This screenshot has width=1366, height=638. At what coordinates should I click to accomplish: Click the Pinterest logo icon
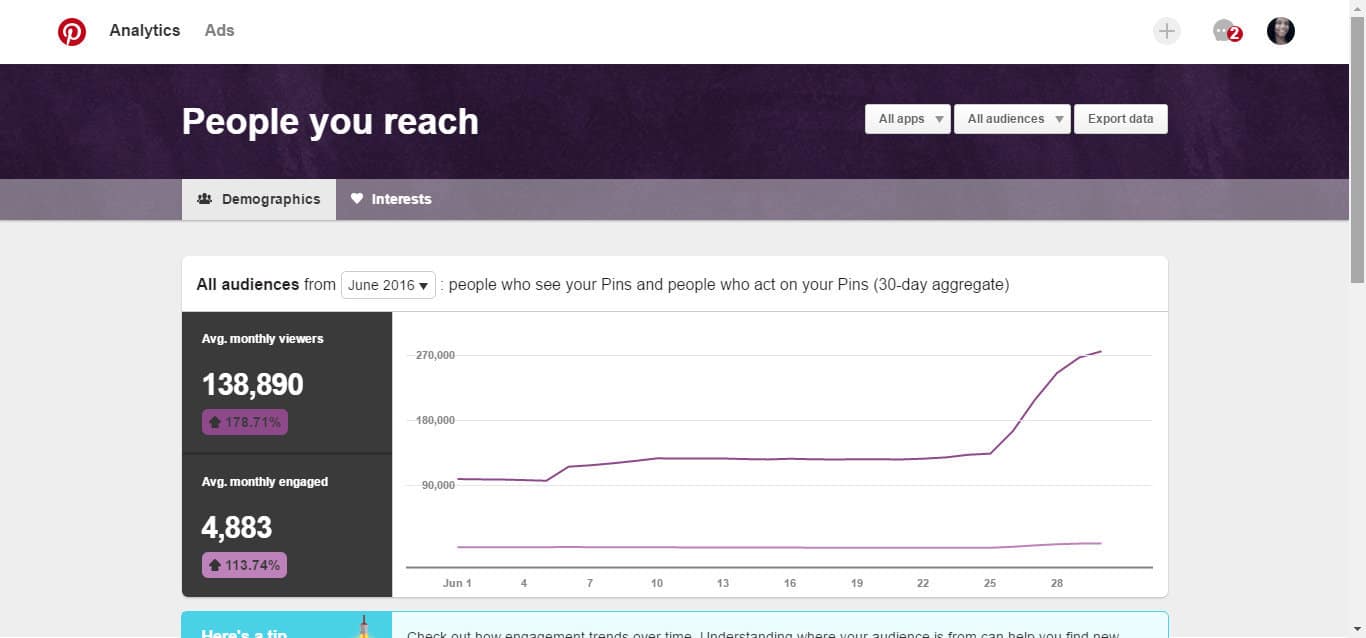(x=72, y=32)
